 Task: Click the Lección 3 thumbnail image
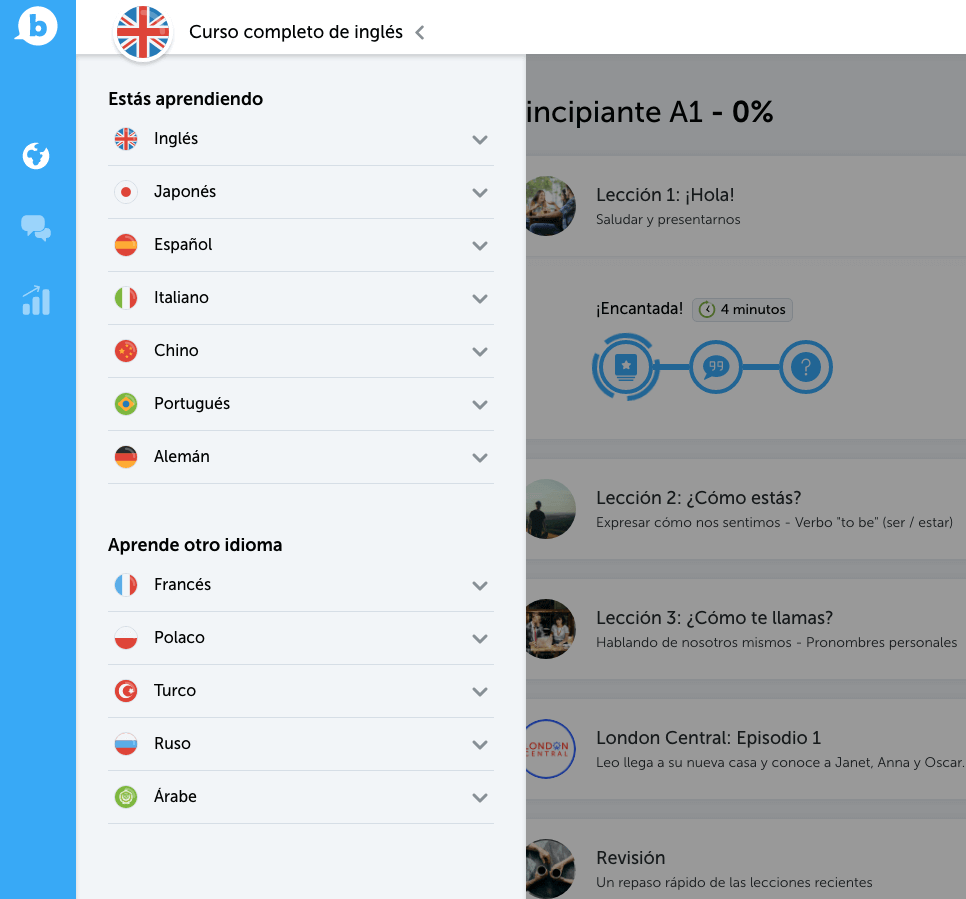click(x=549, y=629)
